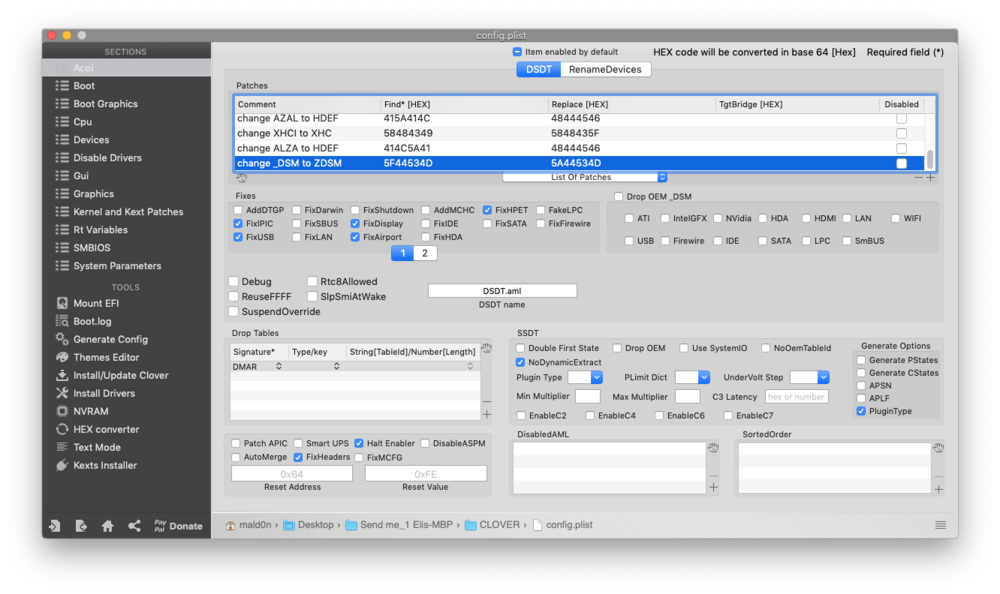Open the Generate Config tool
Screen dimensions: 1000x594
point(109,339)
